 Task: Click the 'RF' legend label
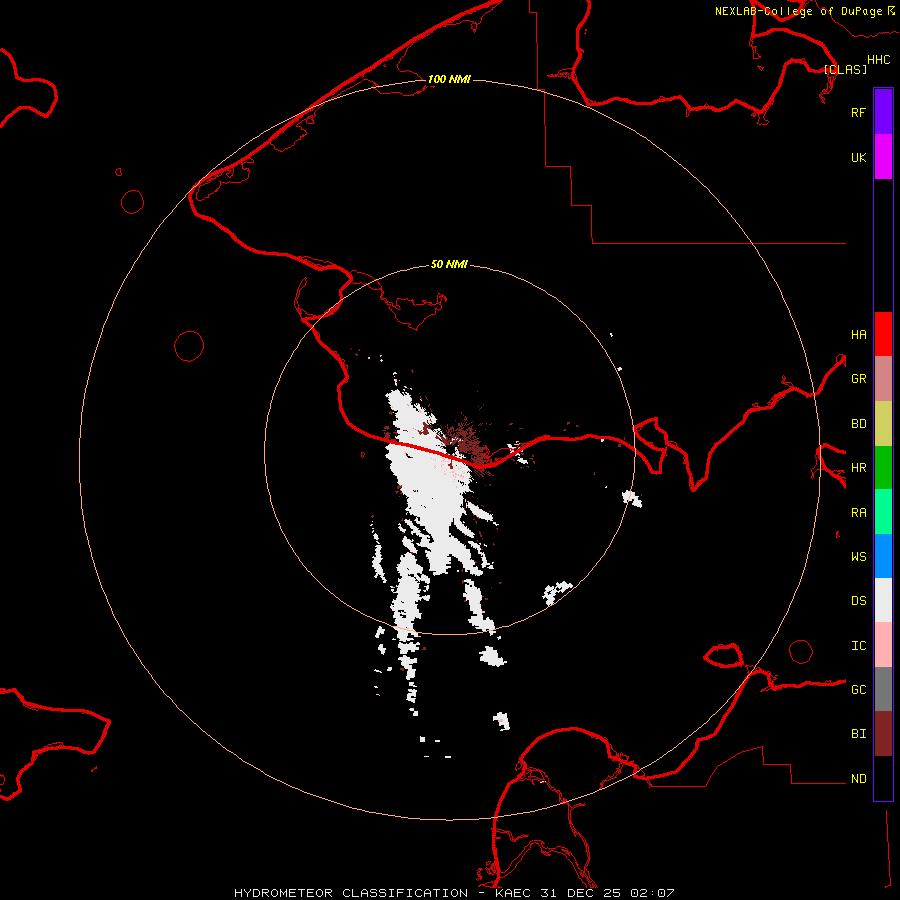[858, 112]
